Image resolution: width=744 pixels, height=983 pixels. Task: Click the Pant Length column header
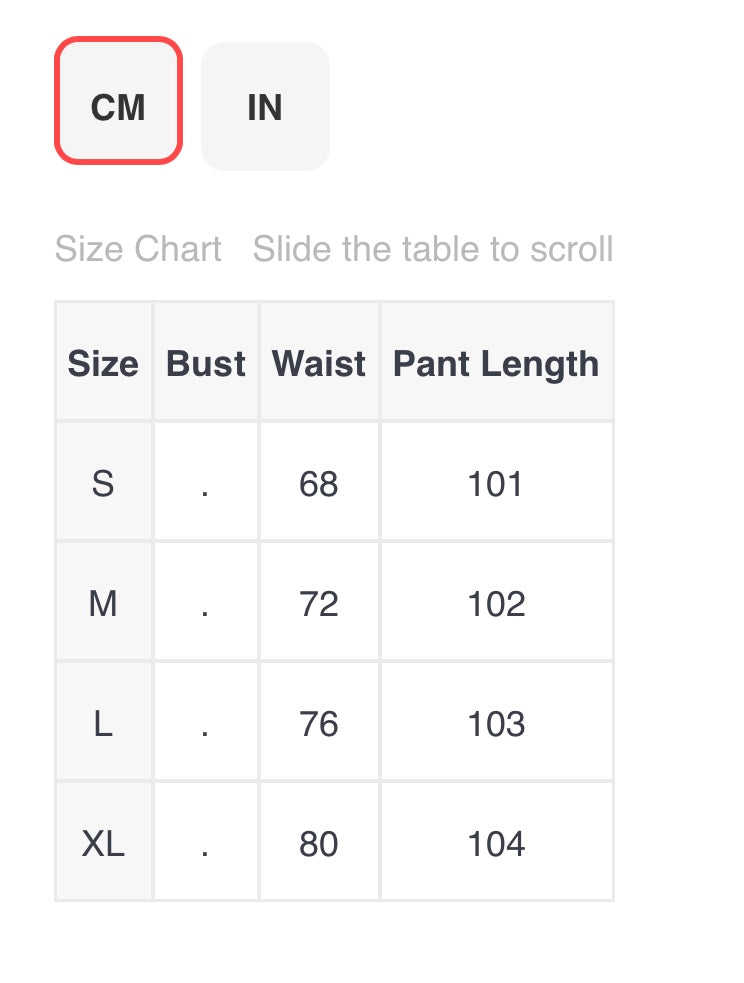coord(496,363)
